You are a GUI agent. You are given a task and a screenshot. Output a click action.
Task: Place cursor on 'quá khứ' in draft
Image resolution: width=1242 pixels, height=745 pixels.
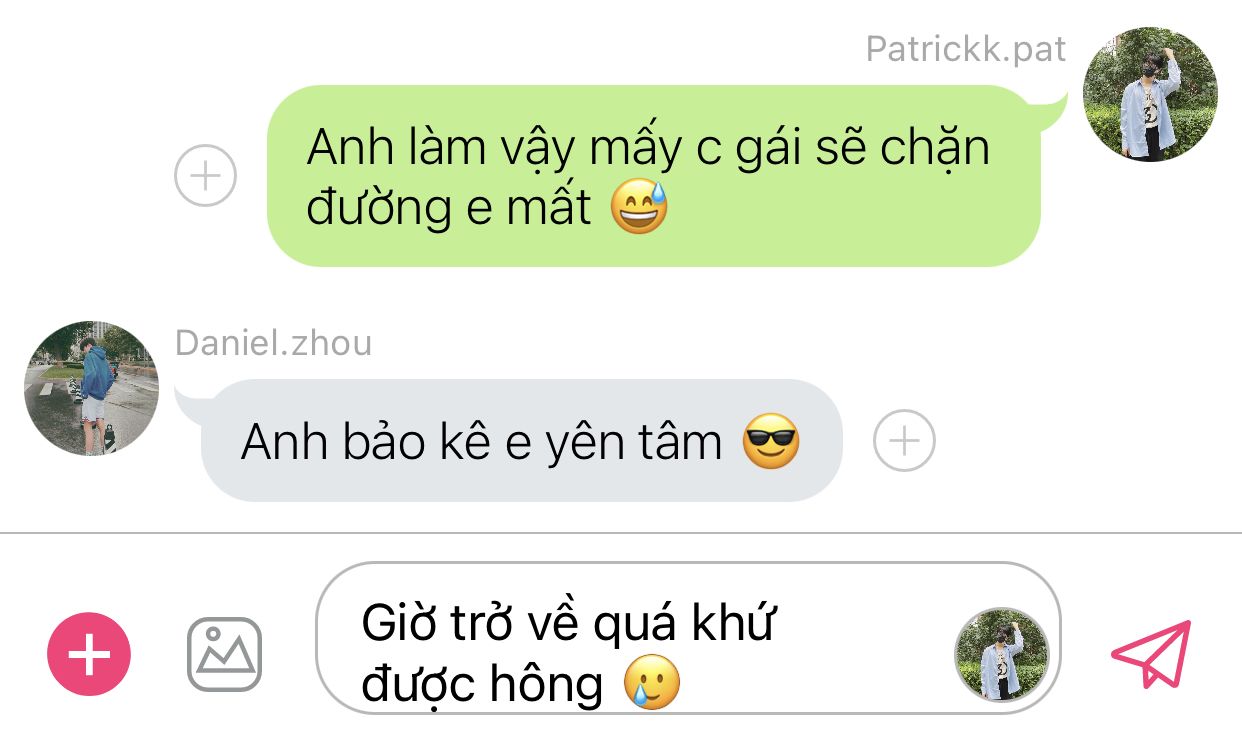click(x=684, y=625)
